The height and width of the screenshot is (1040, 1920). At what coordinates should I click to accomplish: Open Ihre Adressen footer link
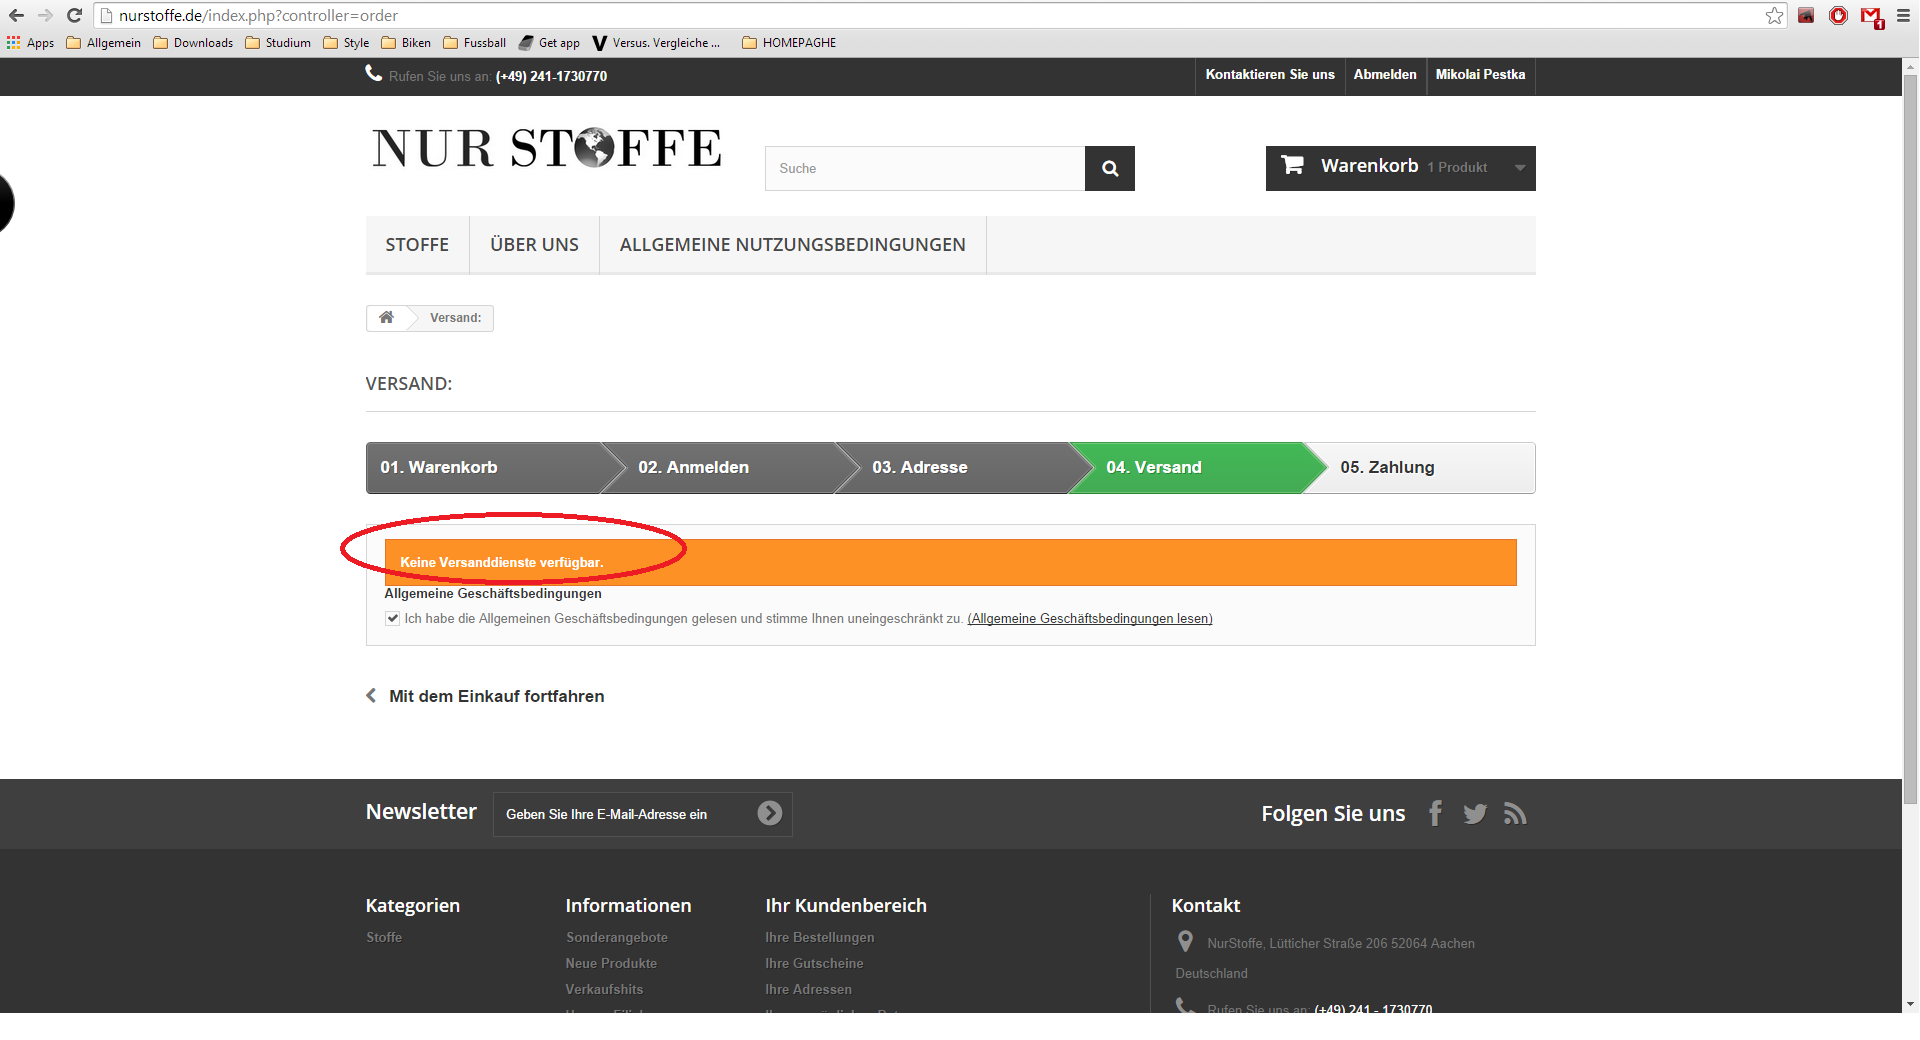[809, 989]
